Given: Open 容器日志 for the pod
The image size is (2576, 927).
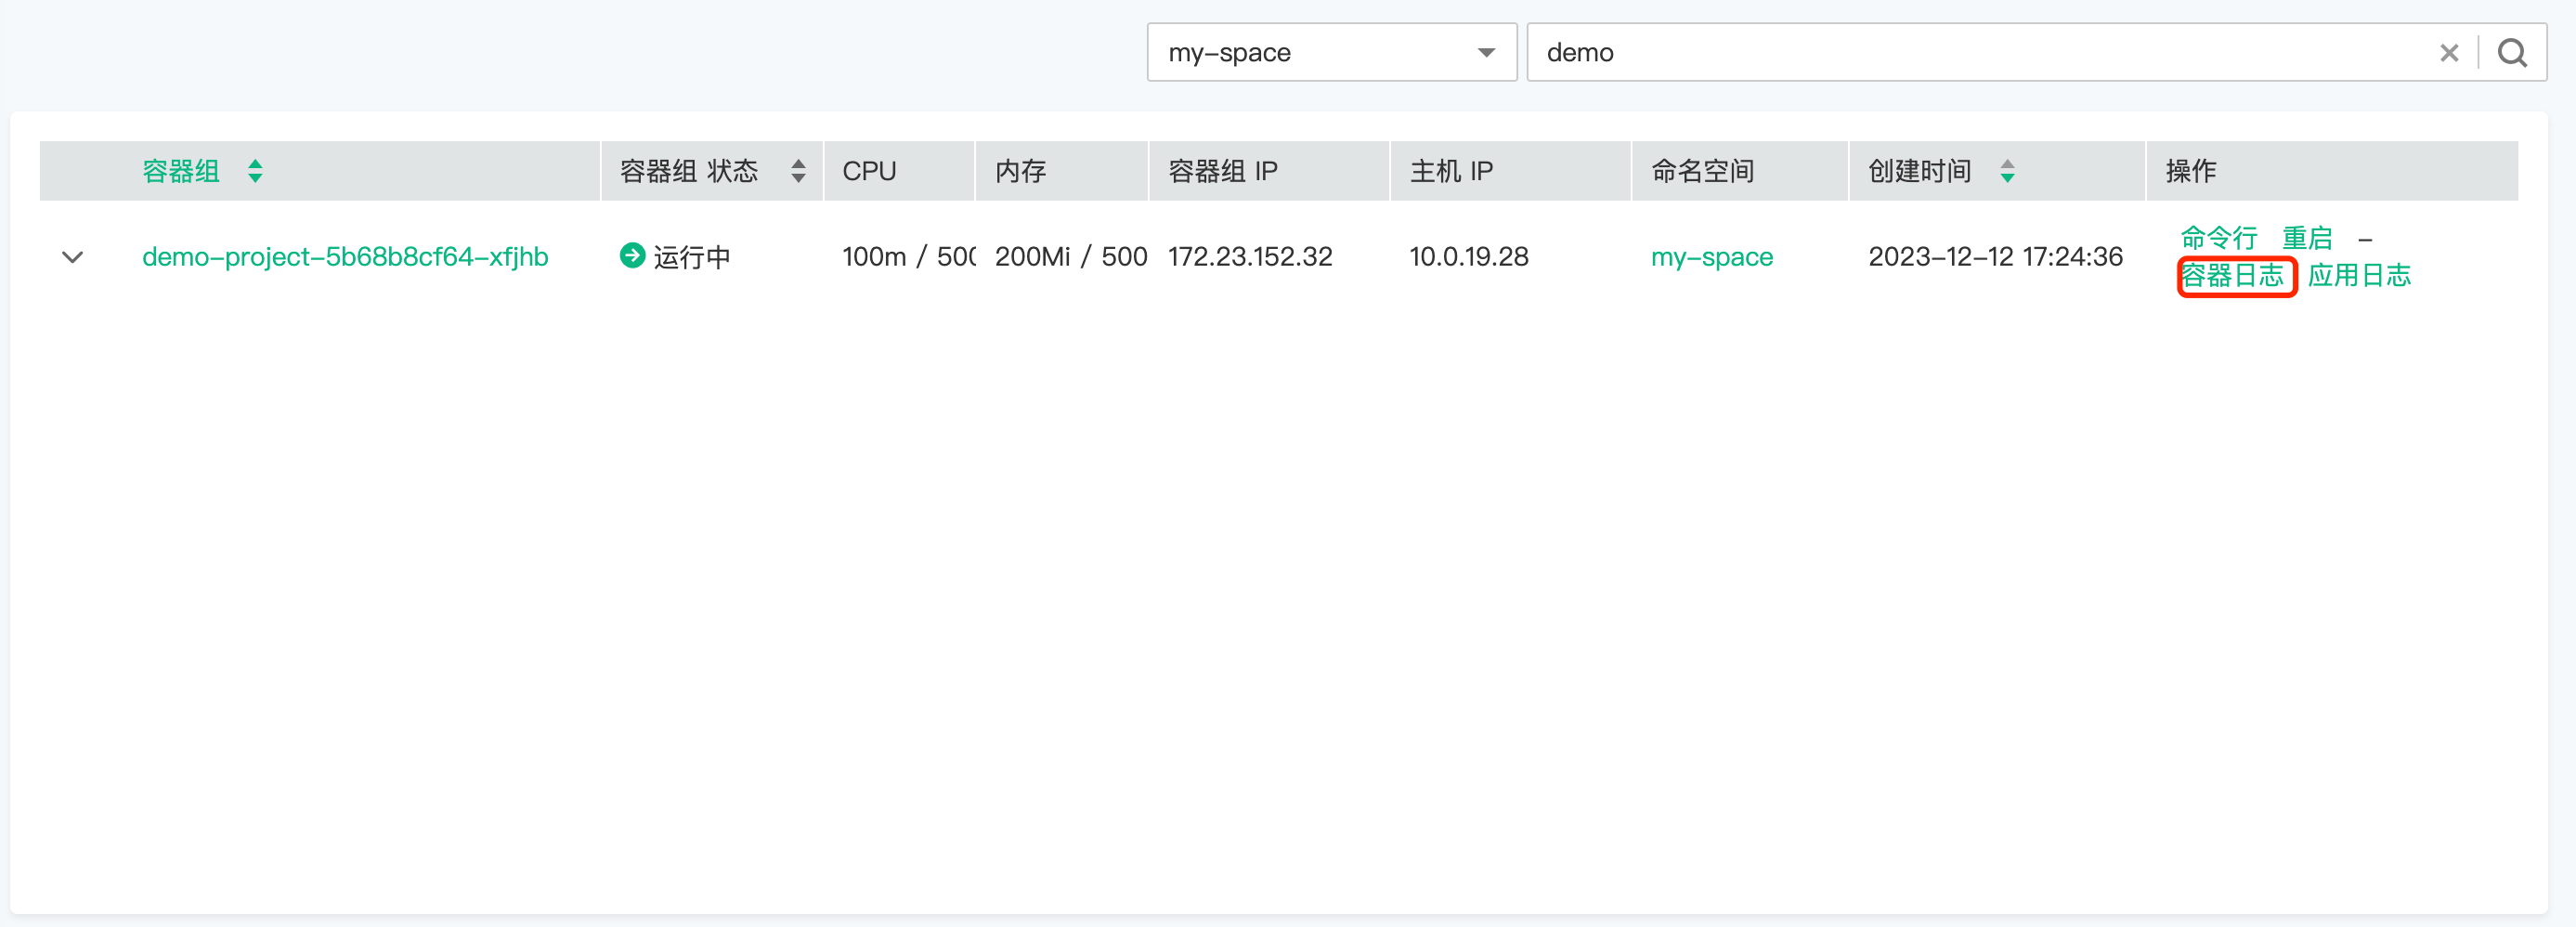Looking at the screenshot, I should tap(2232, 275).
